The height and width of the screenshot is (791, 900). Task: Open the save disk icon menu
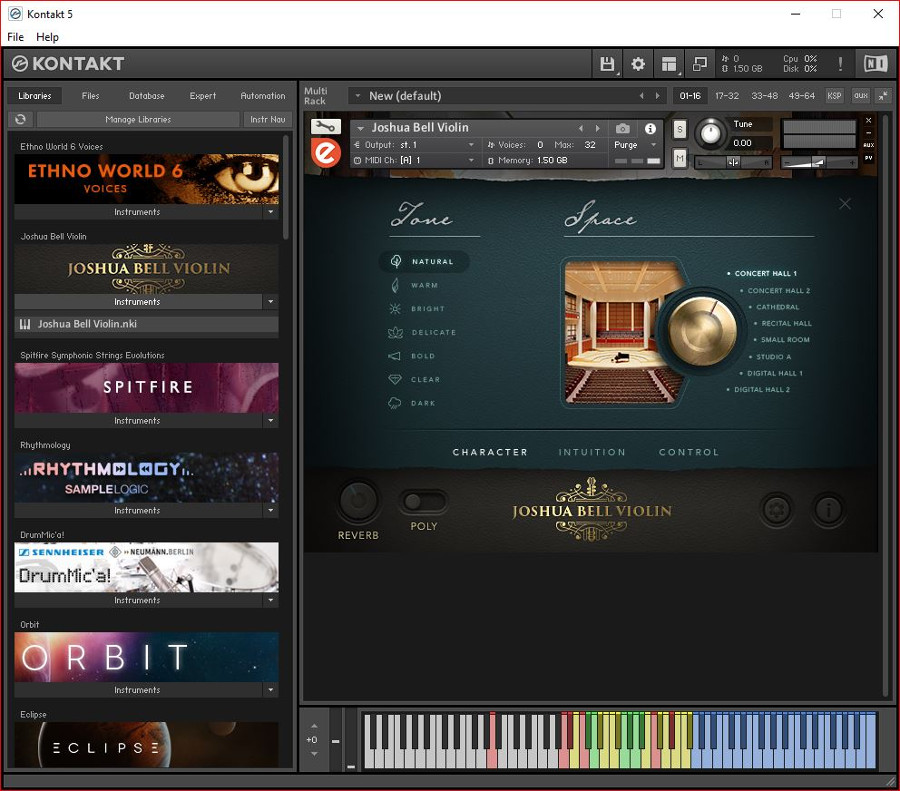[x=607, y=64]
